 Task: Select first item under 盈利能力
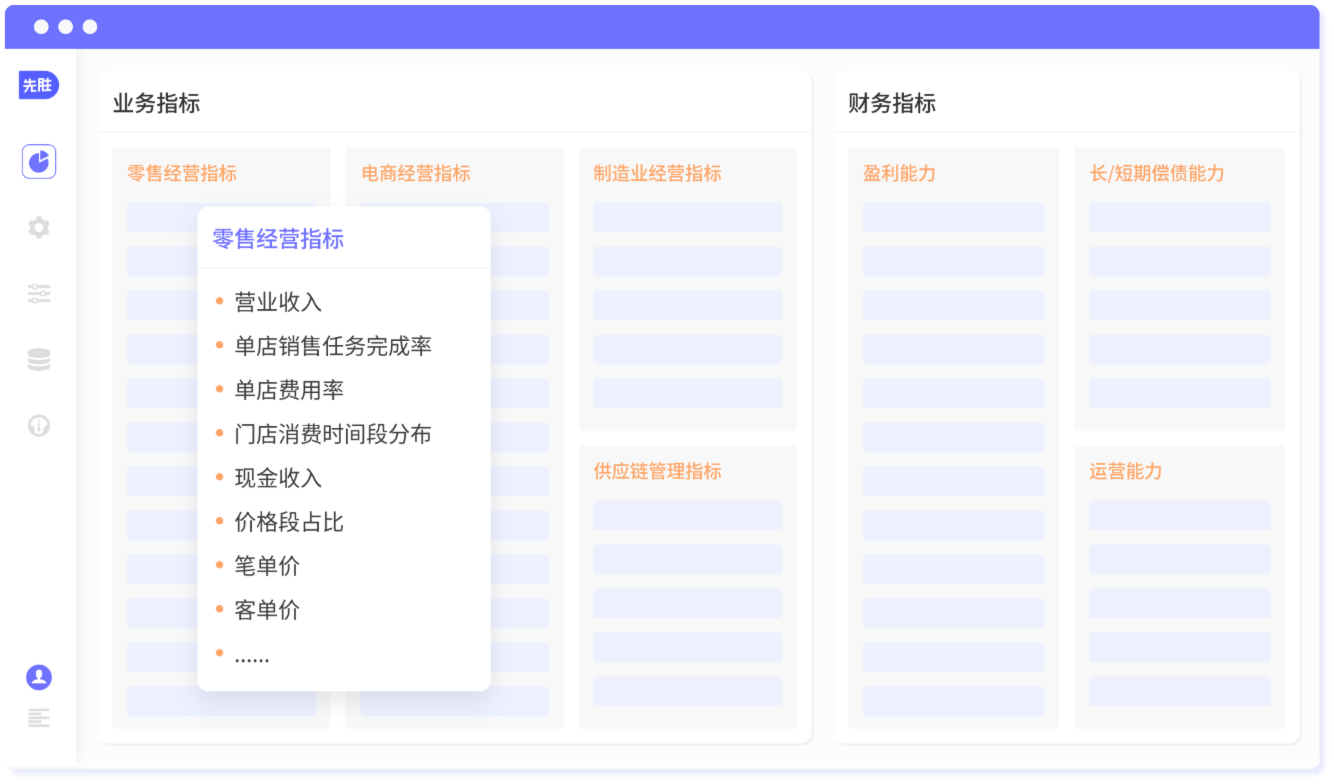953,218
